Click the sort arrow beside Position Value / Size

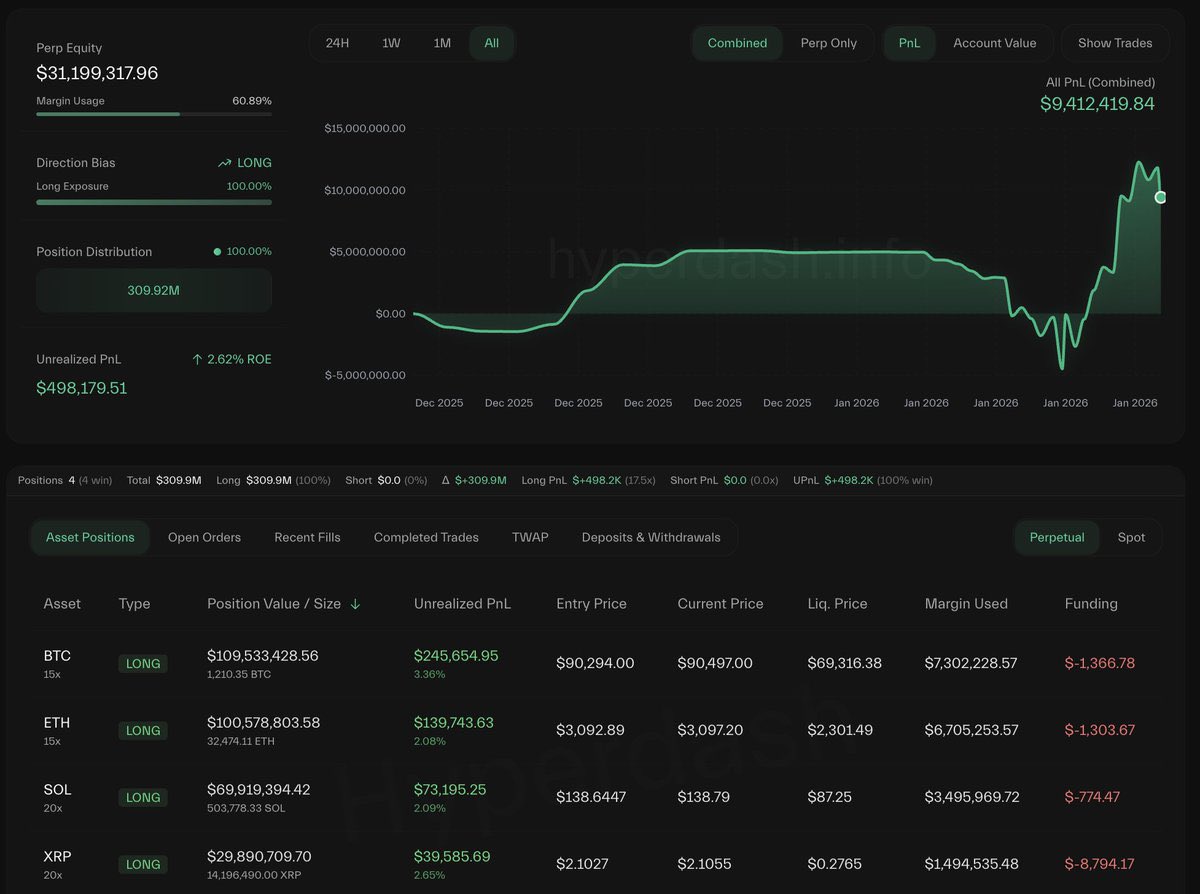(x=355, y=604)
